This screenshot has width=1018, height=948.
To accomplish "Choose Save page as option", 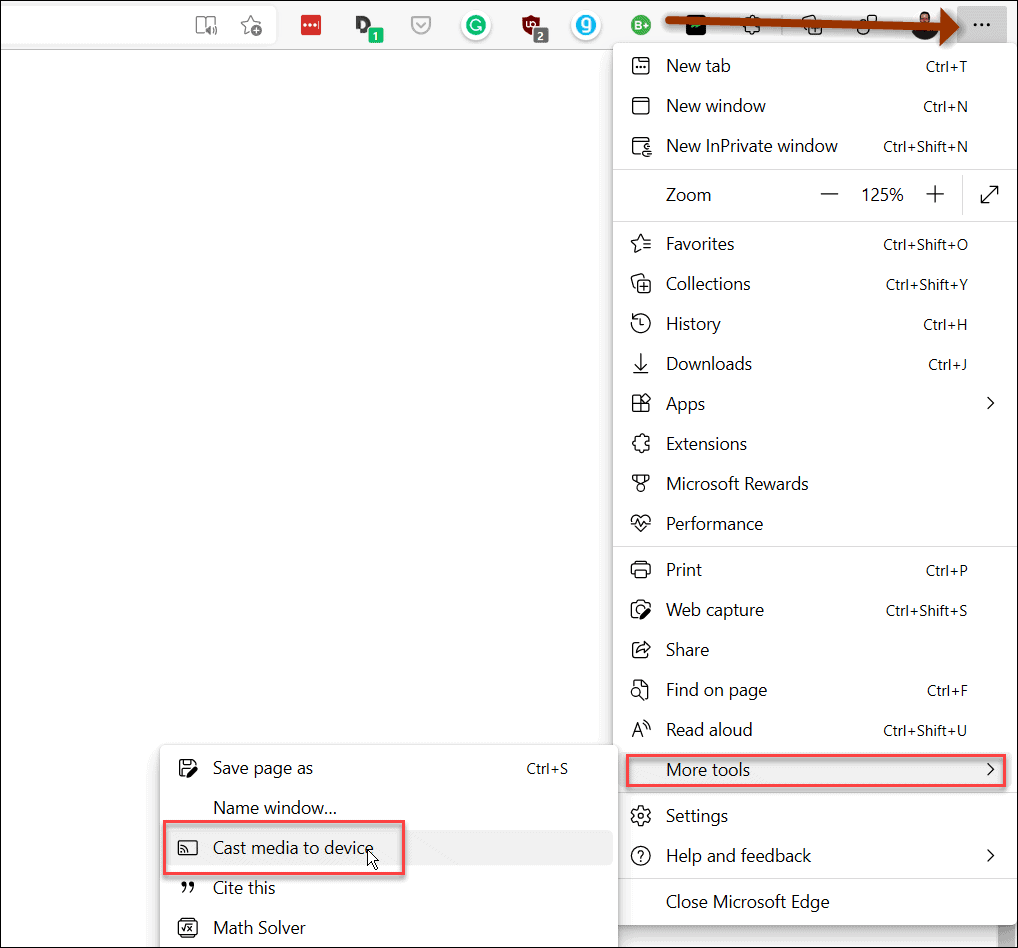I will coord(262,768).
